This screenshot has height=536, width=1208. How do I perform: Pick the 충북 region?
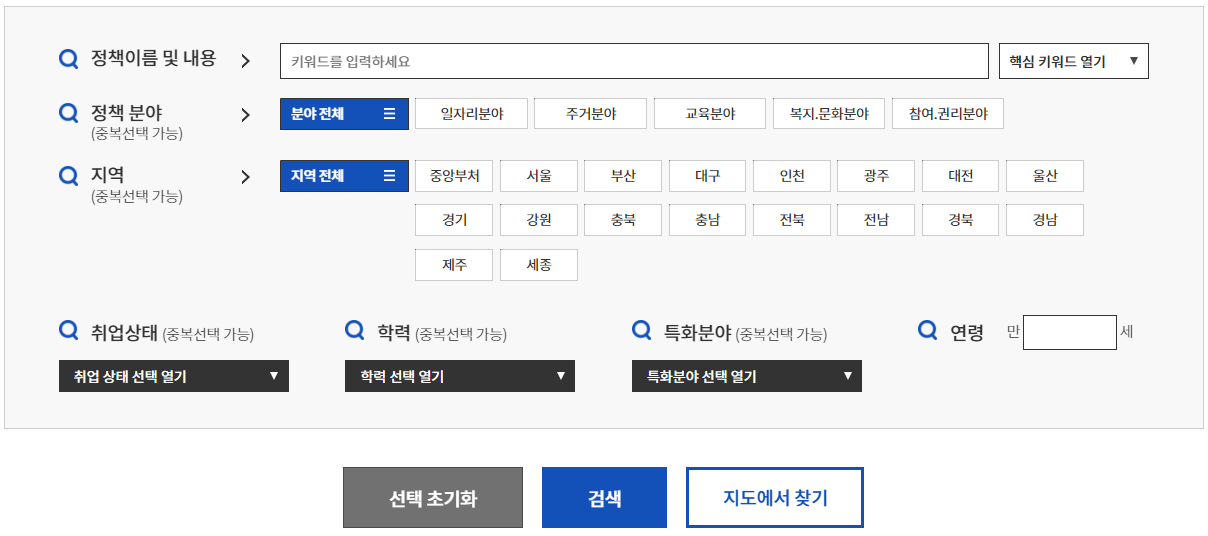(x=623, y=220)
